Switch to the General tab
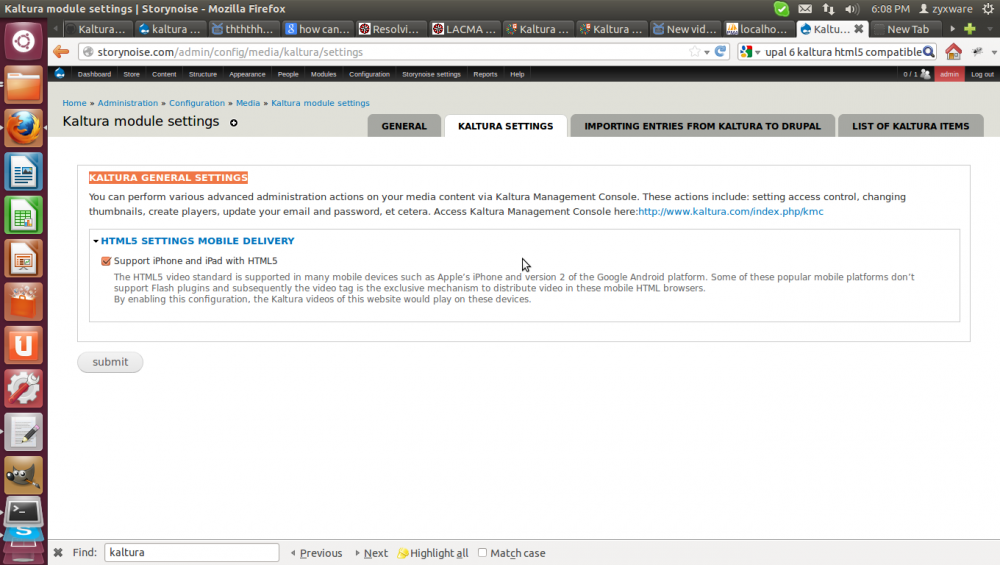Image resolution: width=1000 pixels, height=565 pixels. pyautogui.click(x=404, y=126)
